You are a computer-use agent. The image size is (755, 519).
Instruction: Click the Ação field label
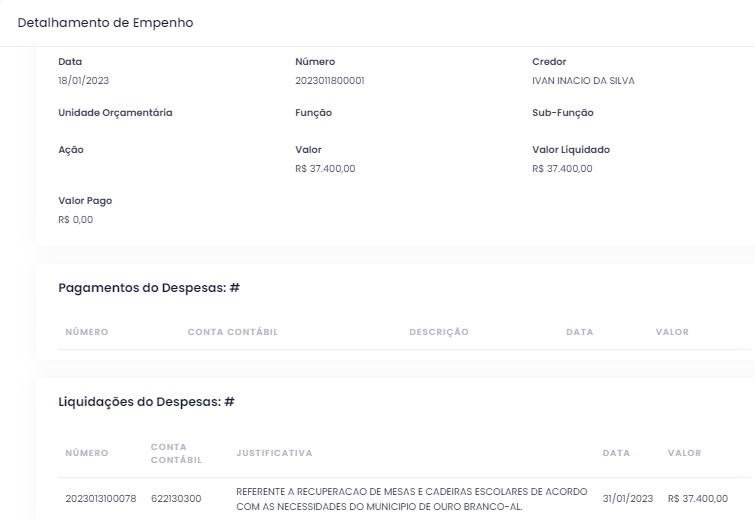[71, 150]
